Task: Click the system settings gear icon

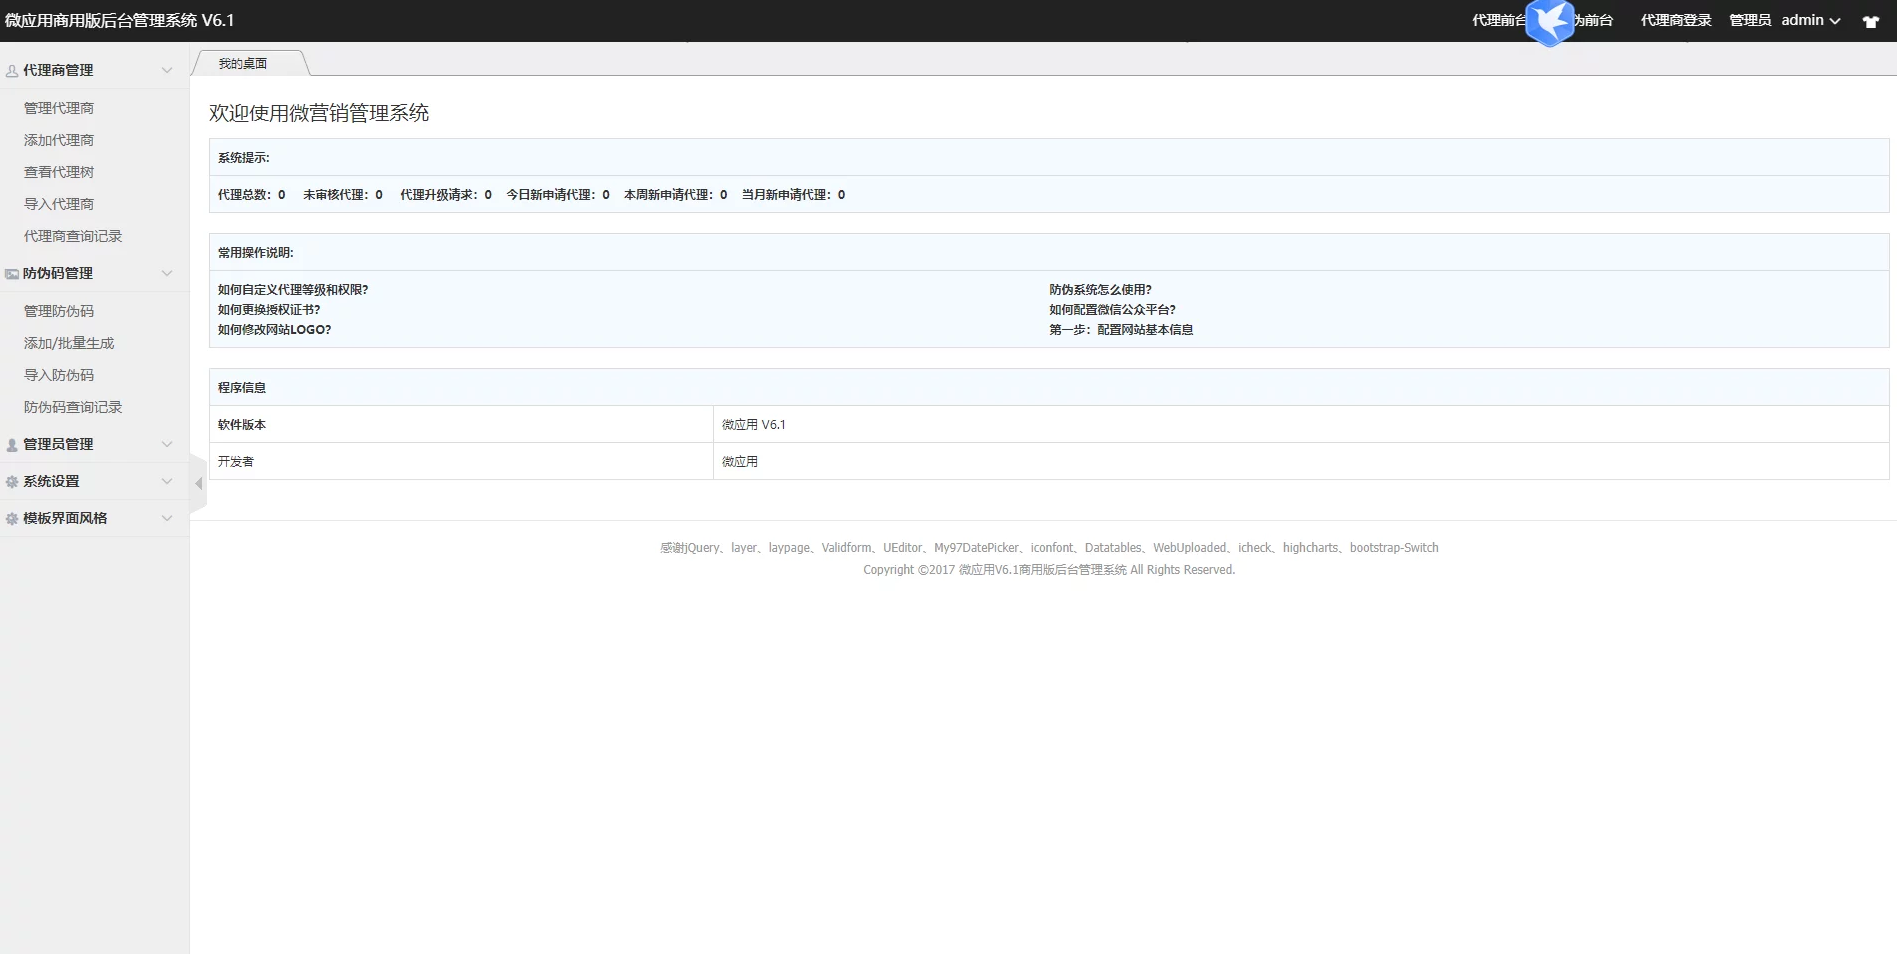Action: pyautogui.click(x=12, y=482)
